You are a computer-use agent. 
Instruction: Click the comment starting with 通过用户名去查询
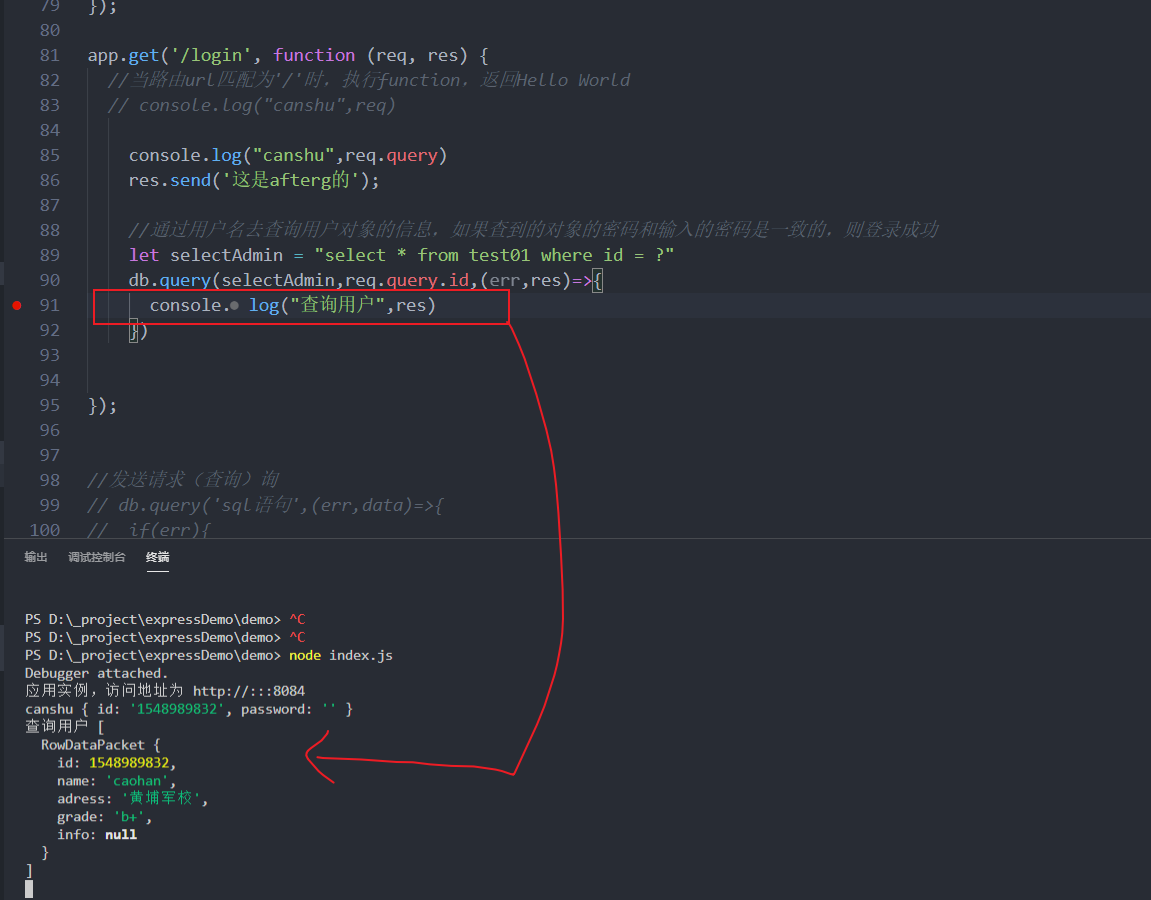tap(534, 231)
